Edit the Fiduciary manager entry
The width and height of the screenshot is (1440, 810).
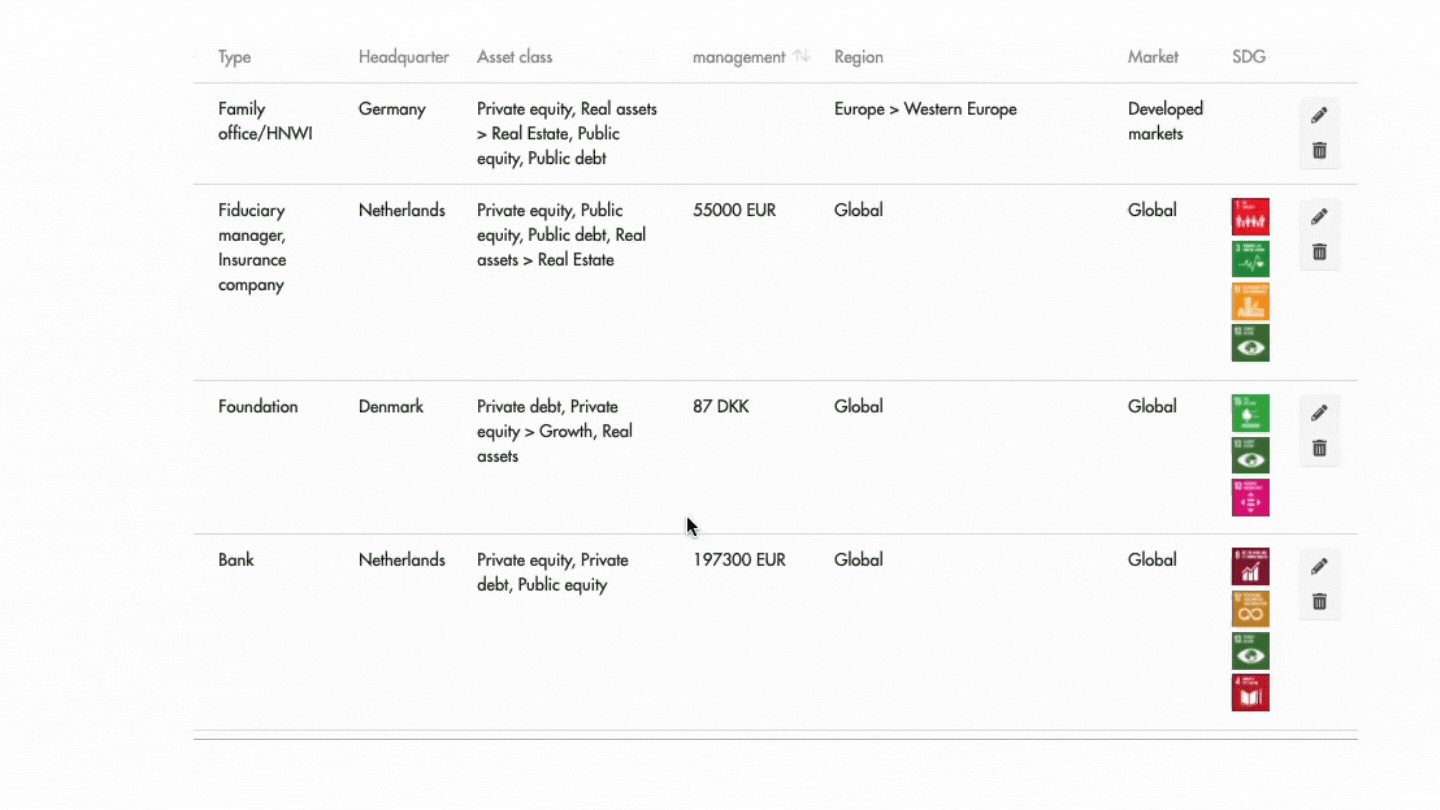coord(1319,216)
